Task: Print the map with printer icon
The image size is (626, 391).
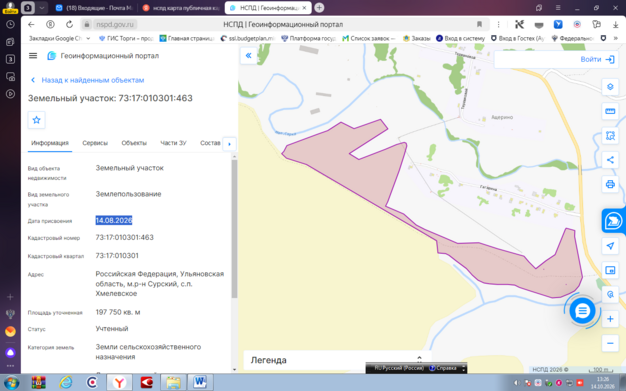Action: tap(610, 184)
